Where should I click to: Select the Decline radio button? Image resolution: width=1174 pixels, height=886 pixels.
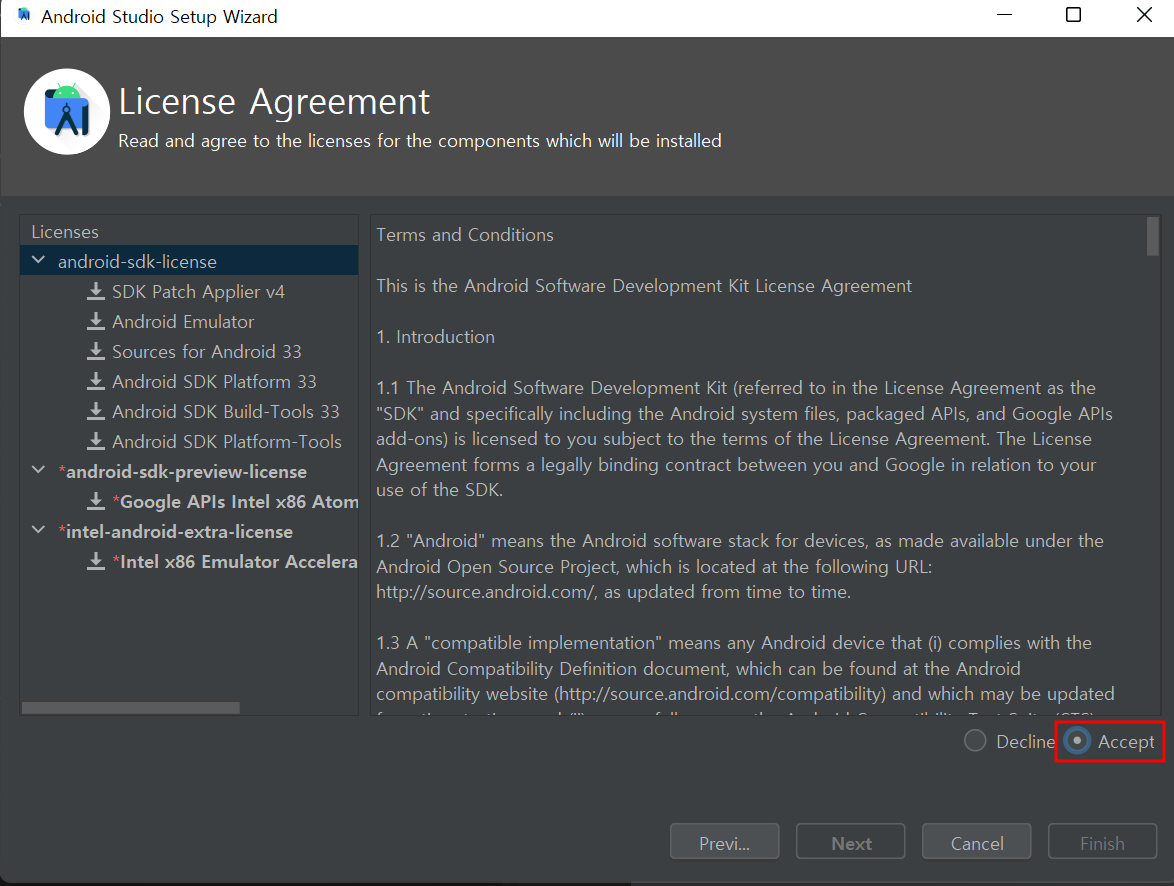pos(975,741)
